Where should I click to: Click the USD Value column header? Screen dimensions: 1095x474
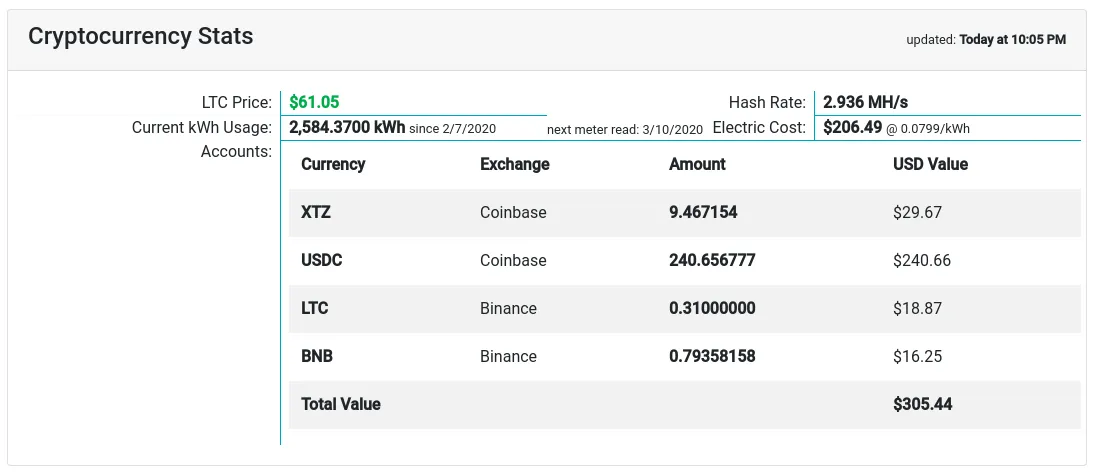tap(930, 164)
